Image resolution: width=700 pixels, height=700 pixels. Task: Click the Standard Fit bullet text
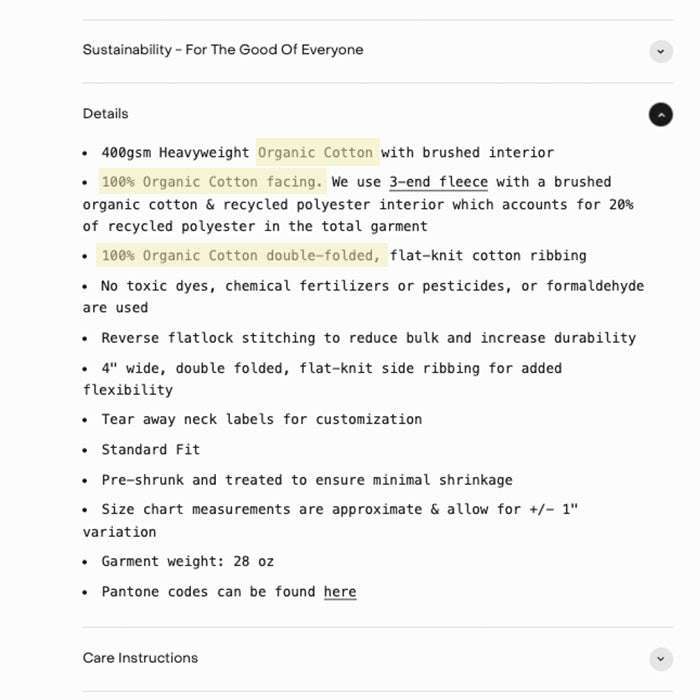(150, 450)
